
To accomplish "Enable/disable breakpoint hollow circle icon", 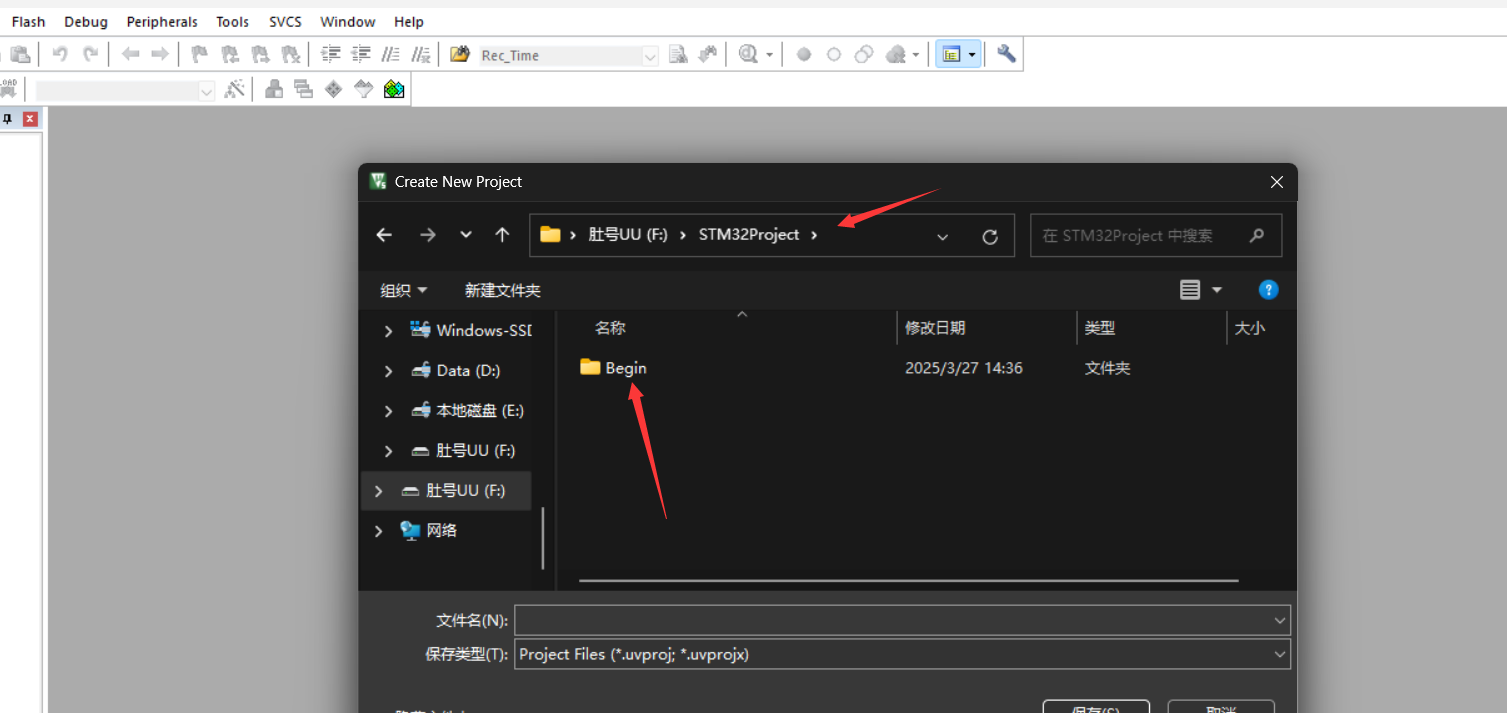I will (x=834, y=54).
